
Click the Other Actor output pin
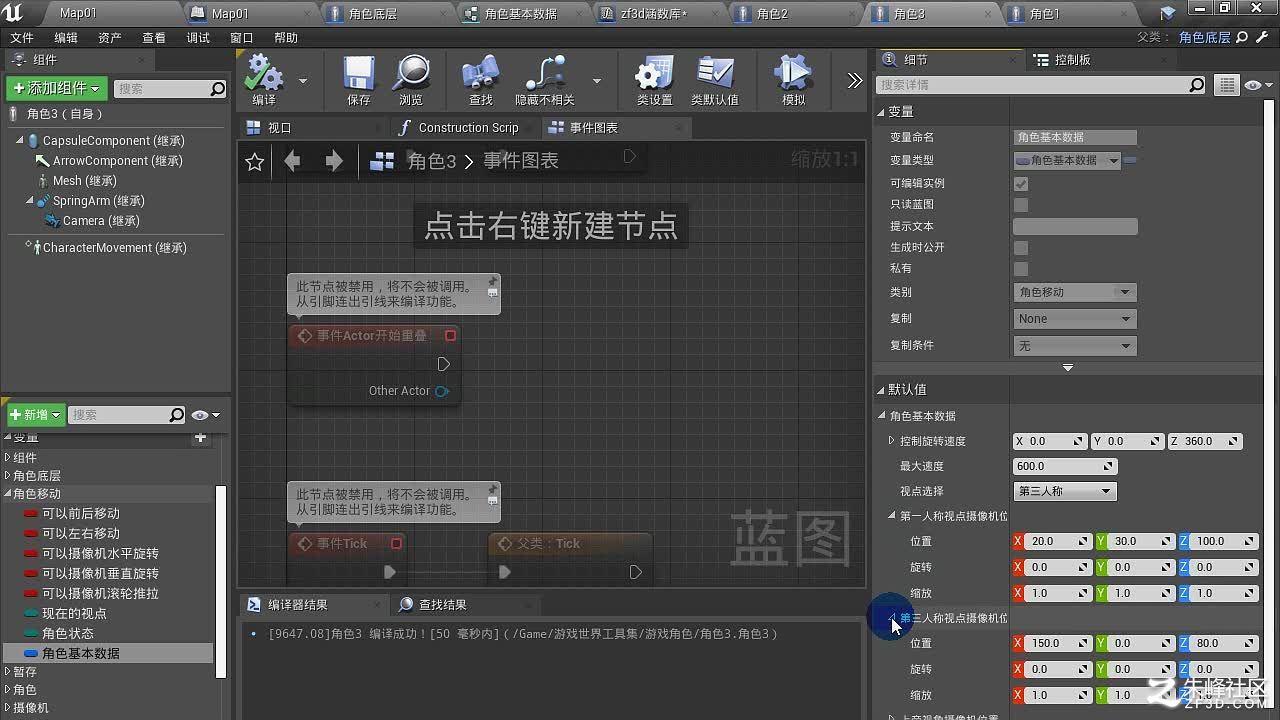pos(442,391)
